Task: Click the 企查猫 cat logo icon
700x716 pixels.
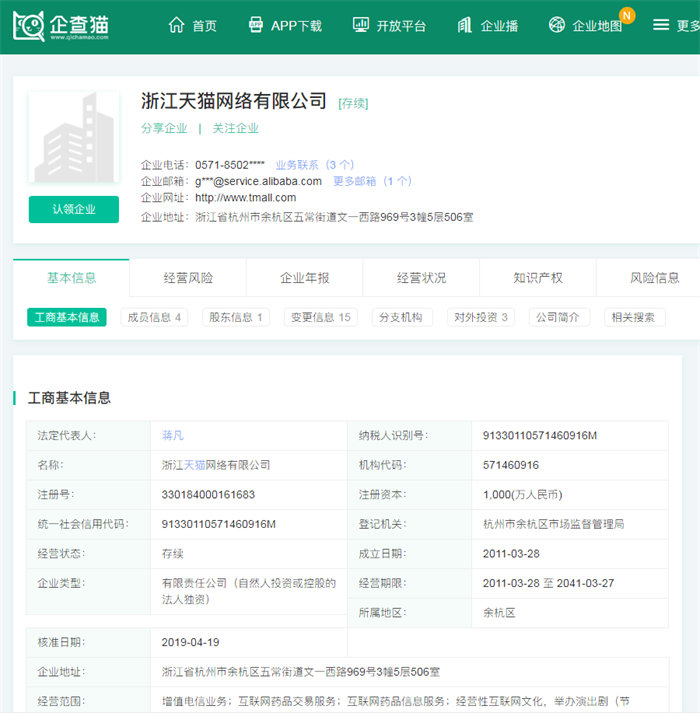Action: click(x=28, y=26)
